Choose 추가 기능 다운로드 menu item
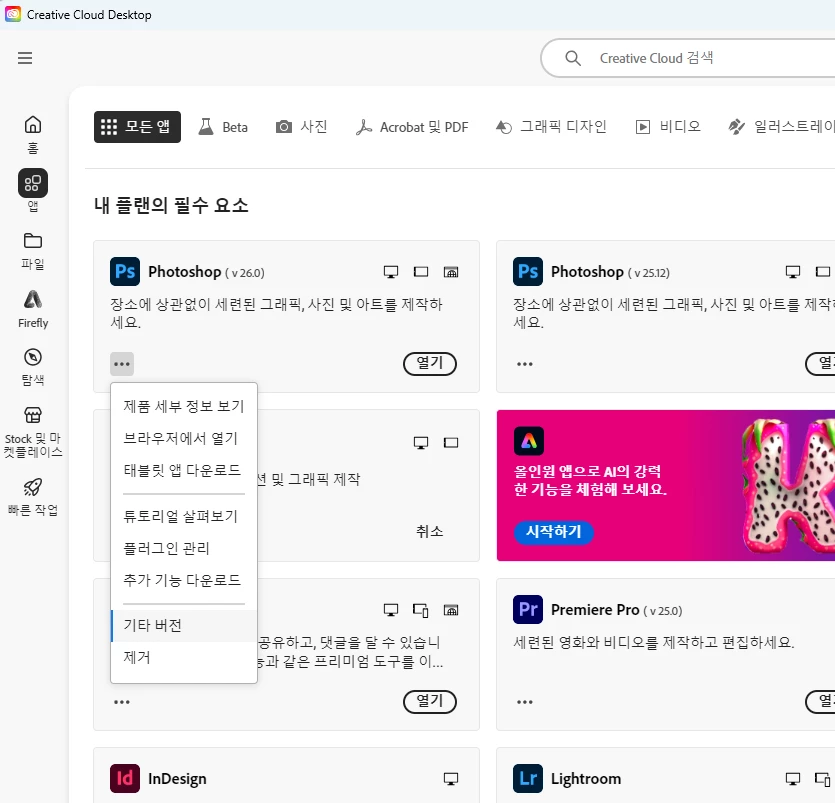This screenshot has height=803, width=835. click(x=184, y=580)
